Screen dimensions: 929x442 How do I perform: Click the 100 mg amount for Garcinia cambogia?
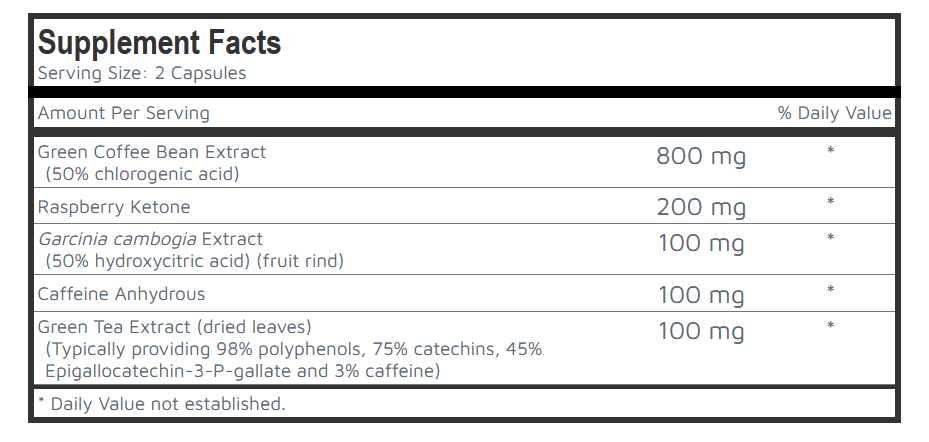coord(701,244)
